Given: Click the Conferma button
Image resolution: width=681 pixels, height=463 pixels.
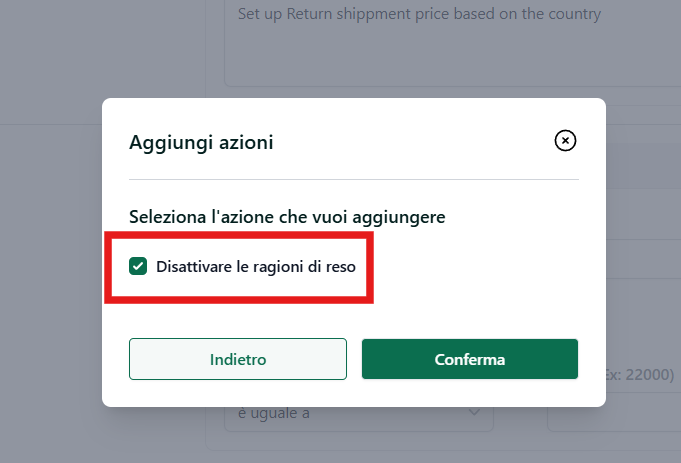Looking at the screenshot, I should pyautogui.click(x=470, y=359).
